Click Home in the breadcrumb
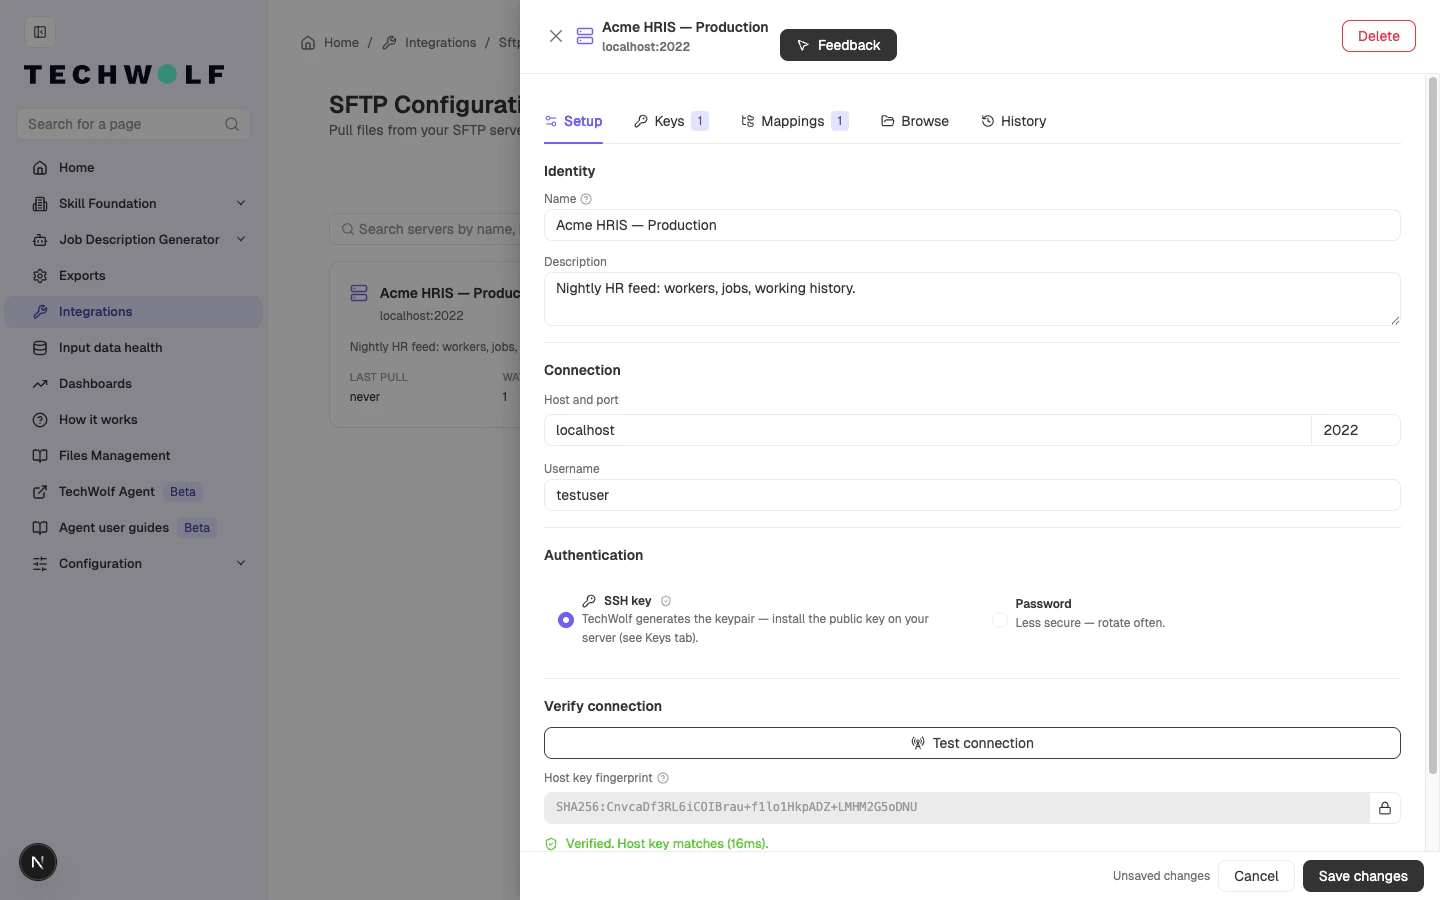Screen dimensions: 1440x900 coord(341,43)
